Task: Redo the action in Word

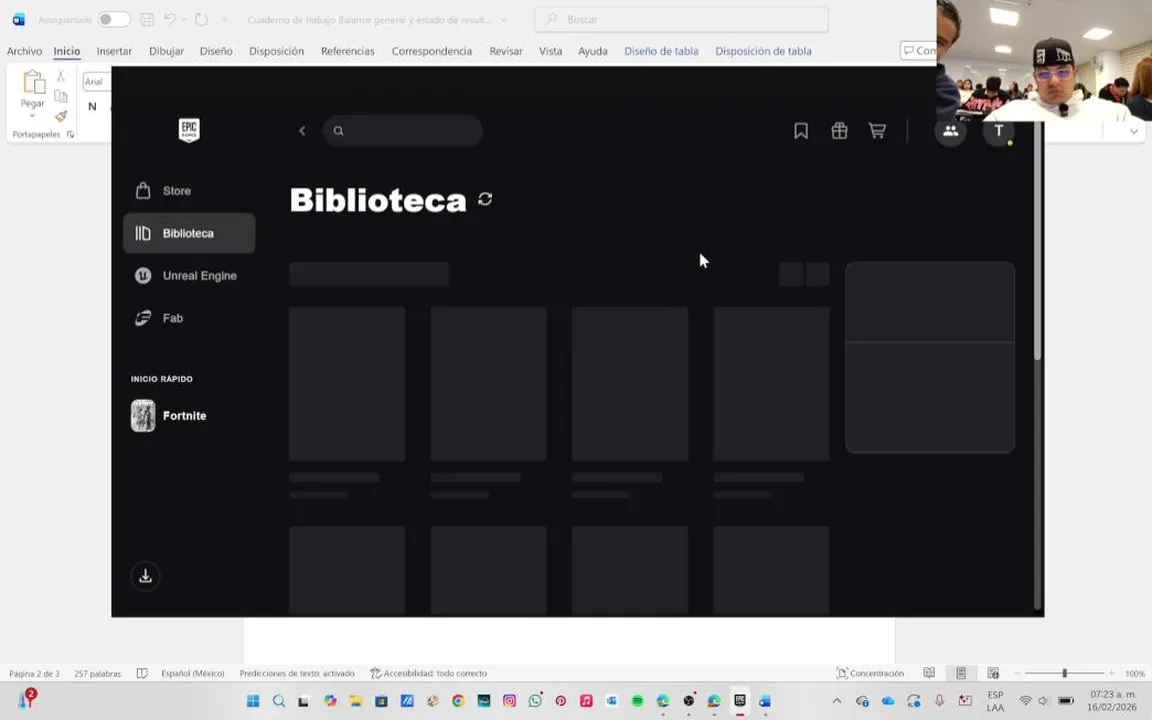Action: [201, 20]
